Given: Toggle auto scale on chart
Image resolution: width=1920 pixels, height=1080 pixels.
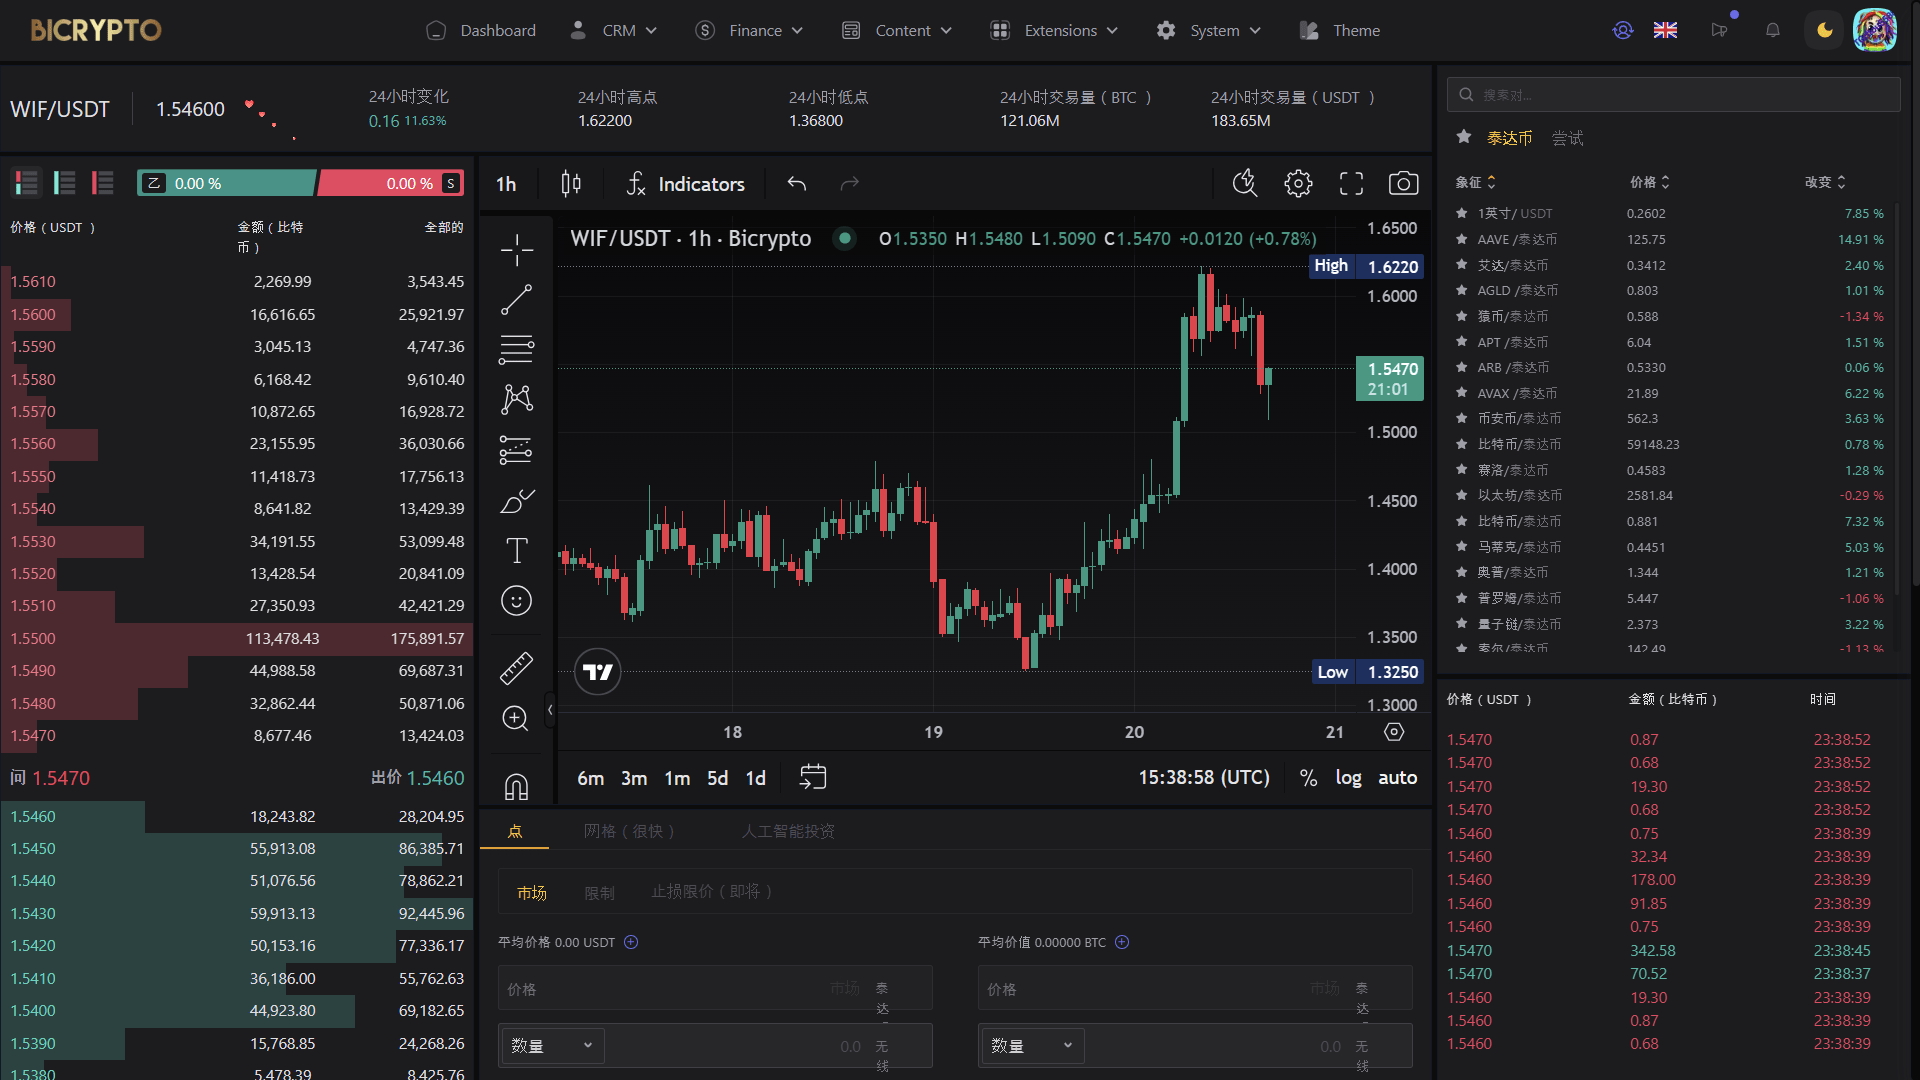Looking at the screenshot, I should 1397,778.
